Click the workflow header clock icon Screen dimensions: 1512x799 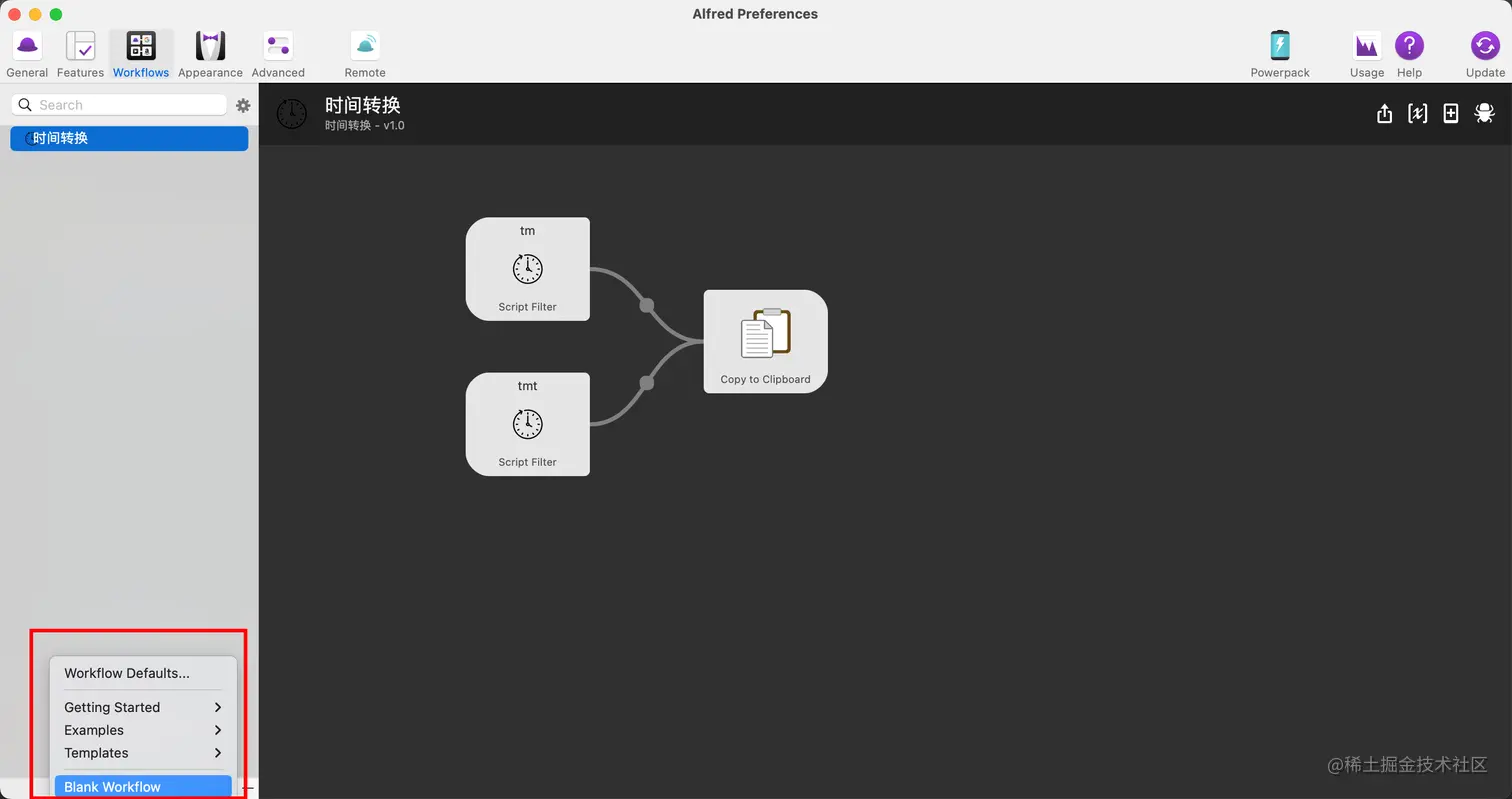(291, 113)
